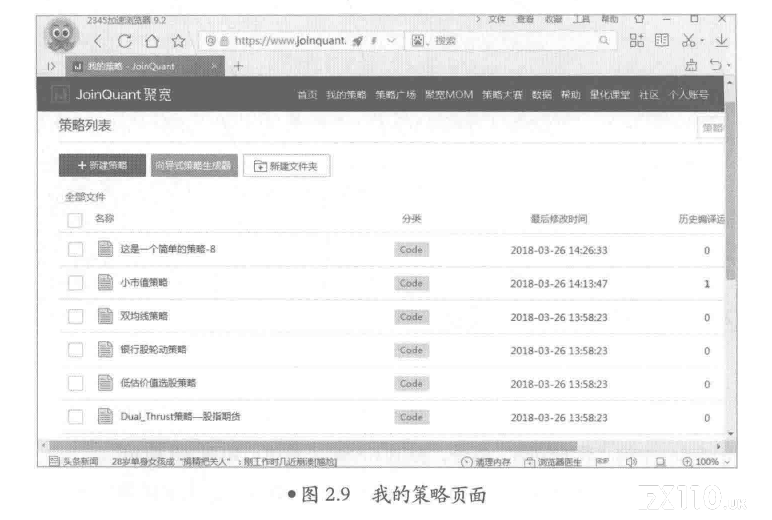Click the speaker mute icon in status bar

tap(631, 462)
